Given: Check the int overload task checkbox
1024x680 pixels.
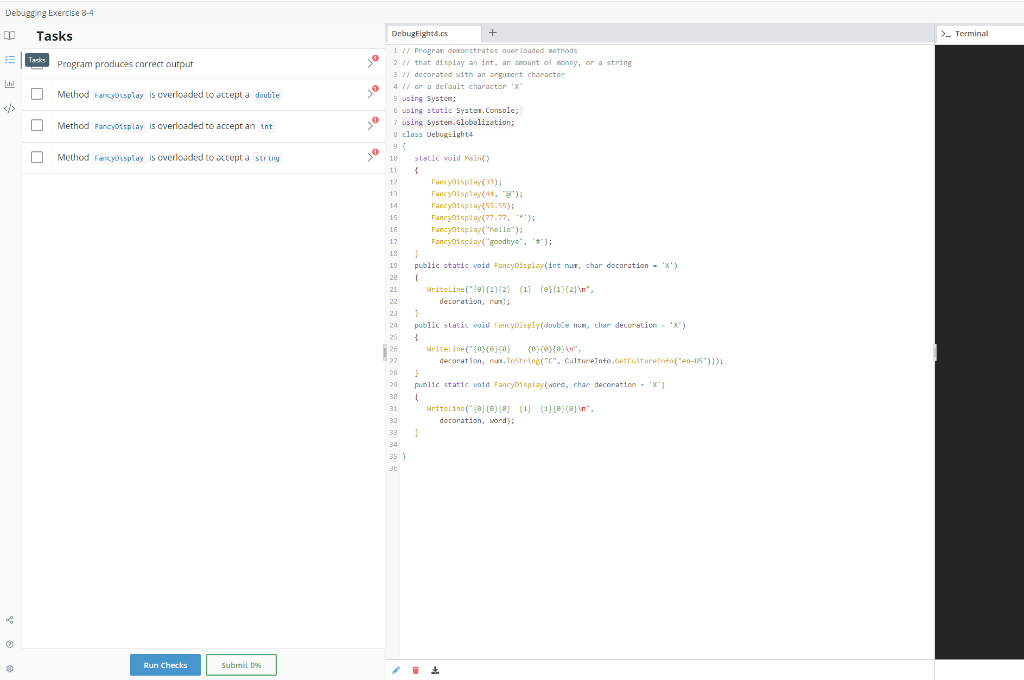Looking at the screenshot, I should tap(37, 126).
